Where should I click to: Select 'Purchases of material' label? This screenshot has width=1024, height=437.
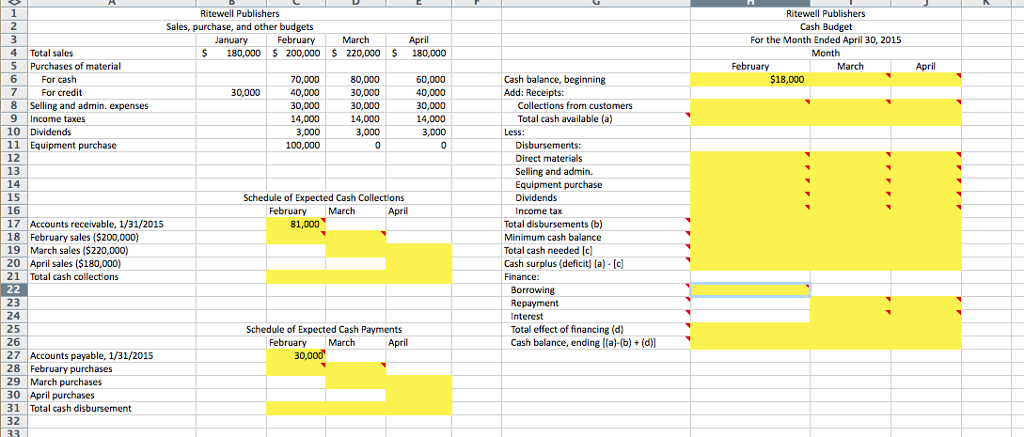point(76,66)
